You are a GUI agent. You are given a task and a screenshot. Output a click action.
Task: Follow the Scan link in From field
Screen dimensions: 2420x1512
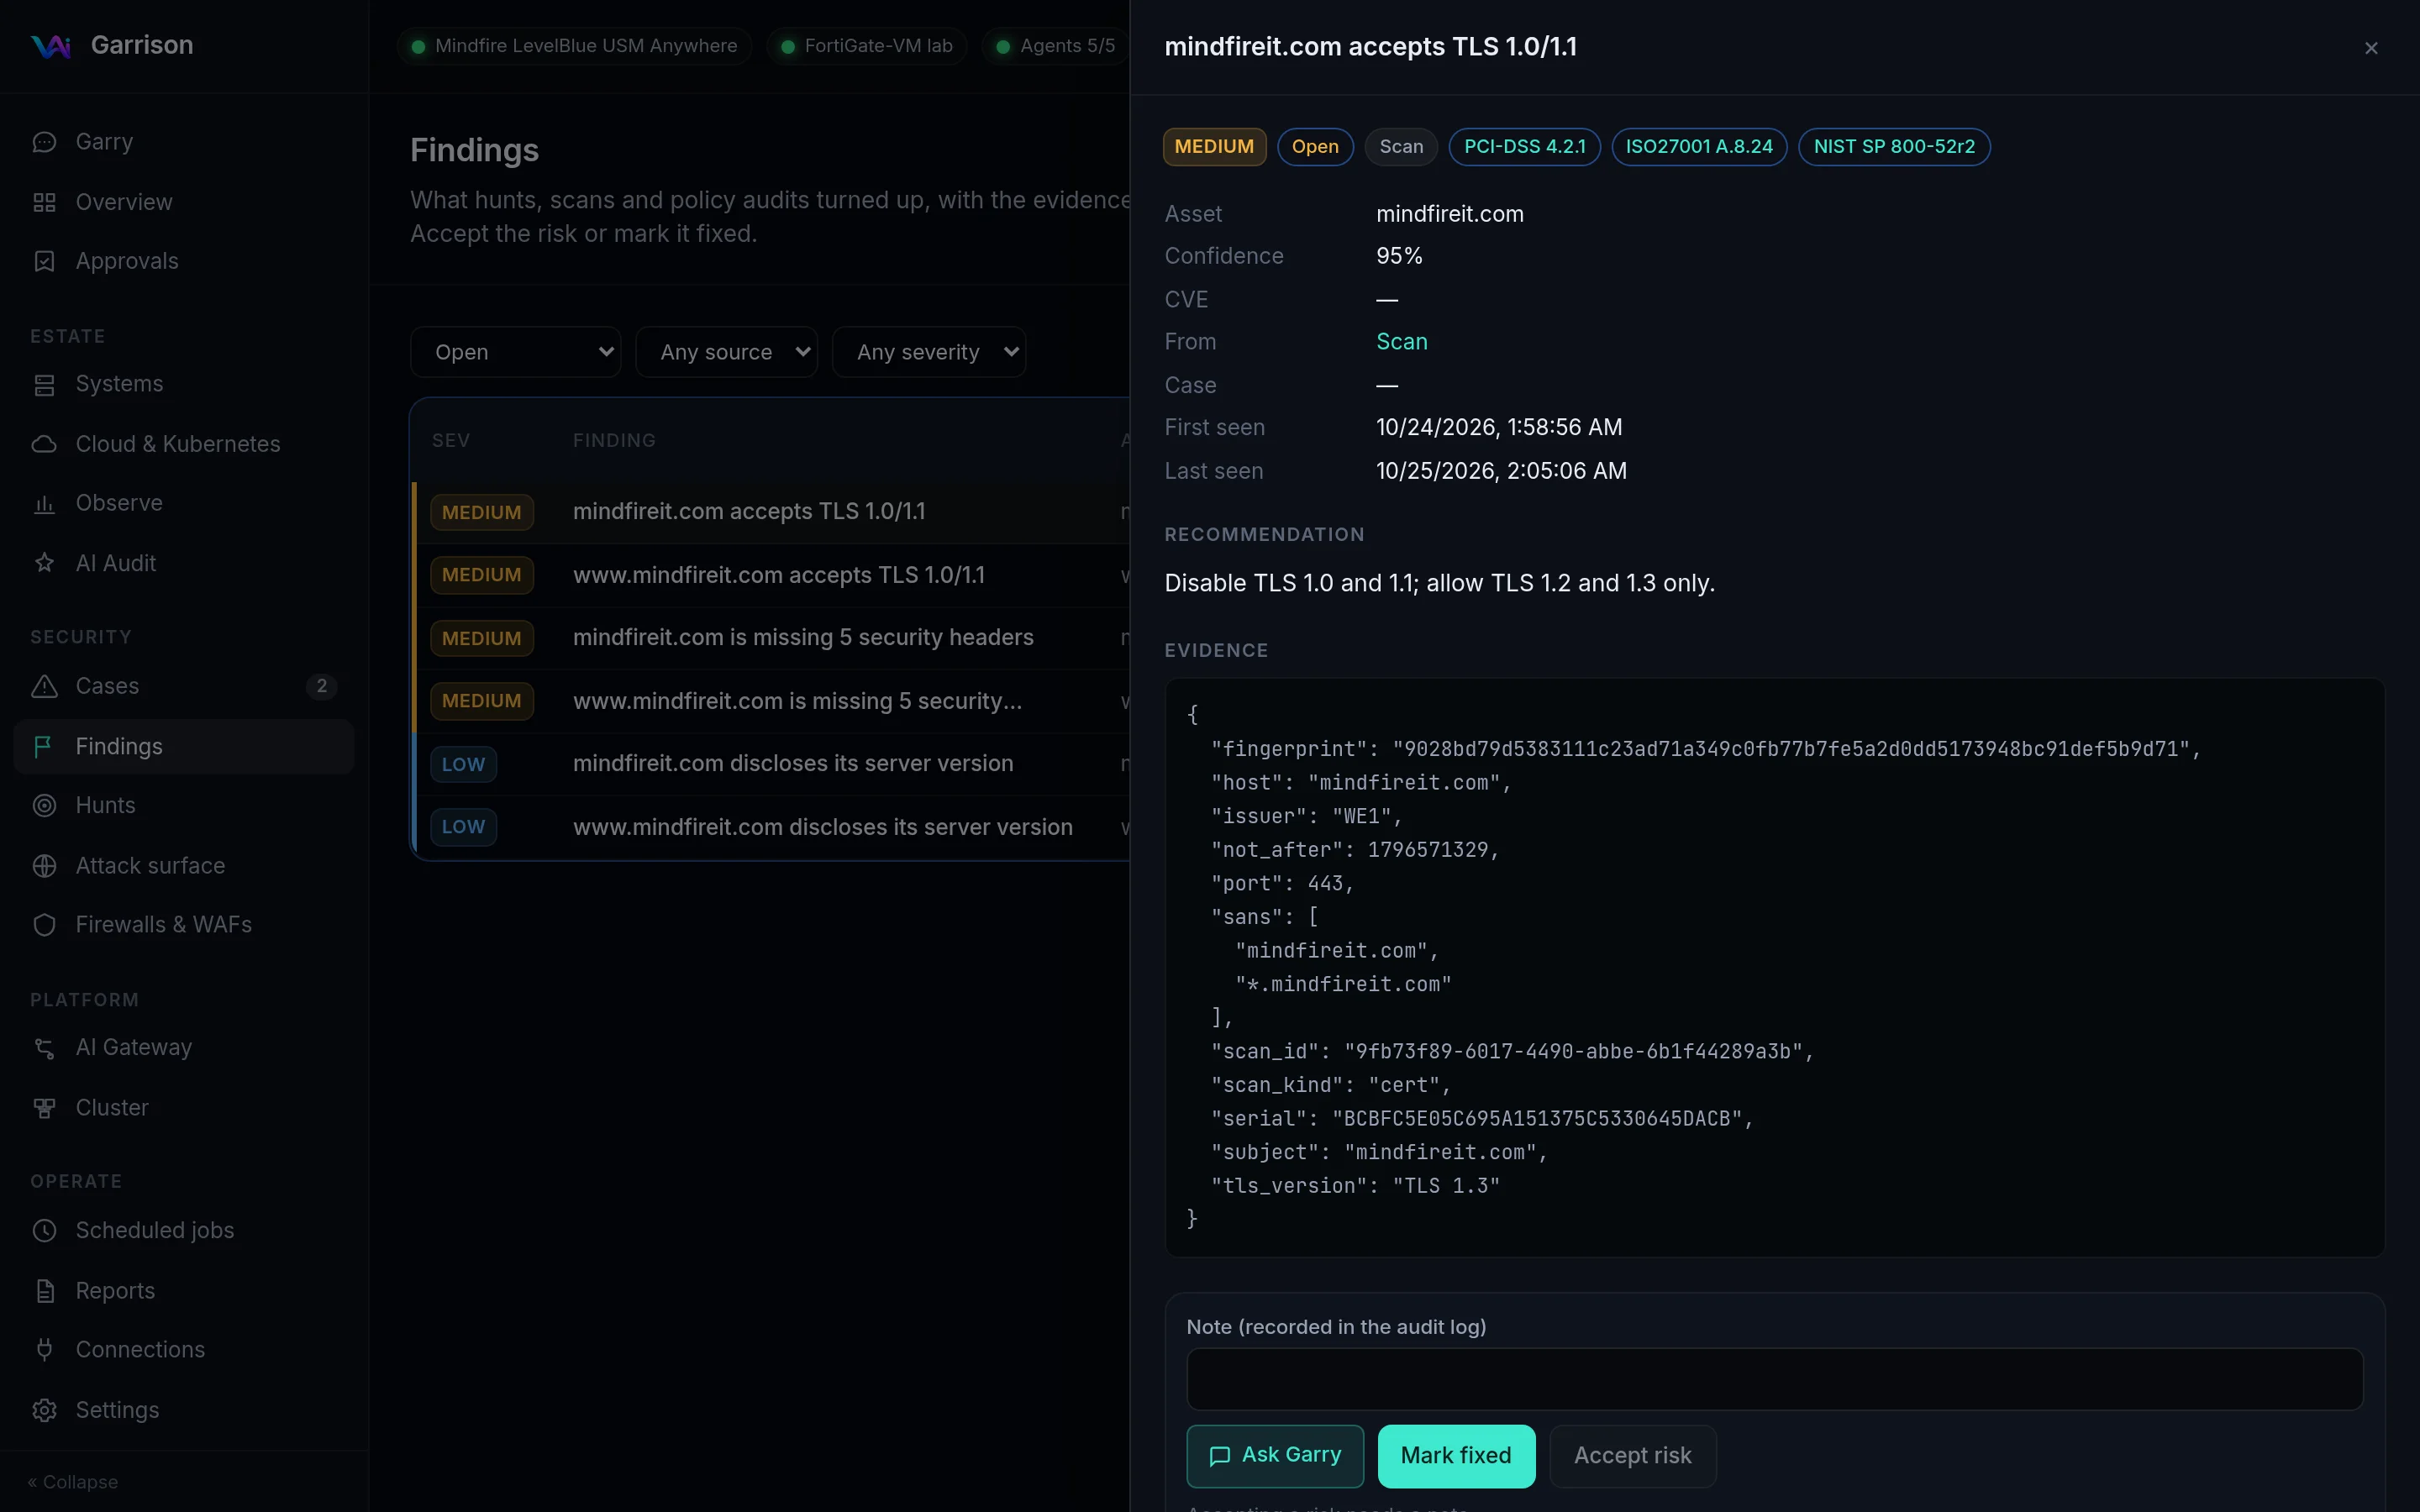[x=1401, y=342]
